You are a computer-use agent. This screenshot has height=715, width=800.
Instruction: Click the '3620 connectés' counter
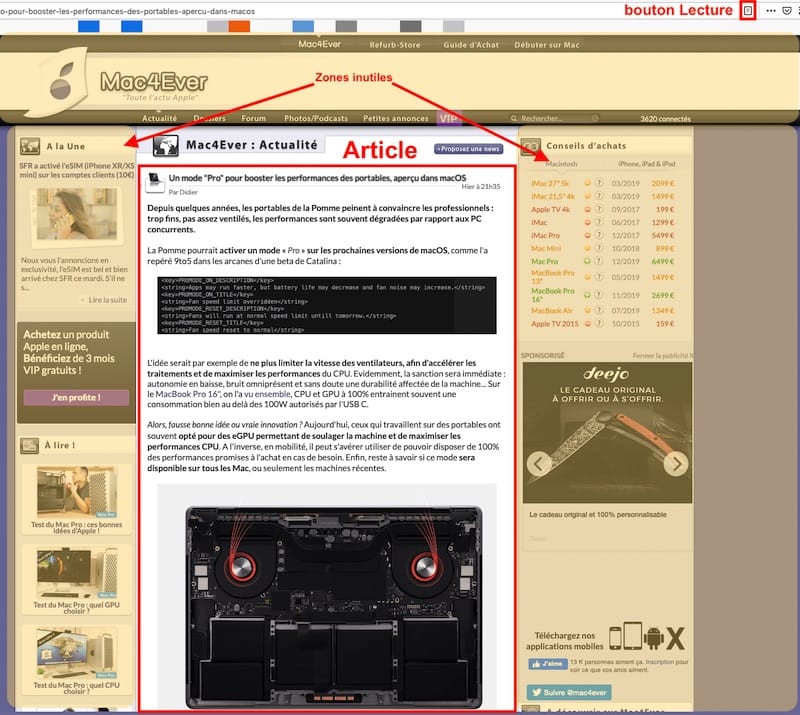tap(666, 119)
